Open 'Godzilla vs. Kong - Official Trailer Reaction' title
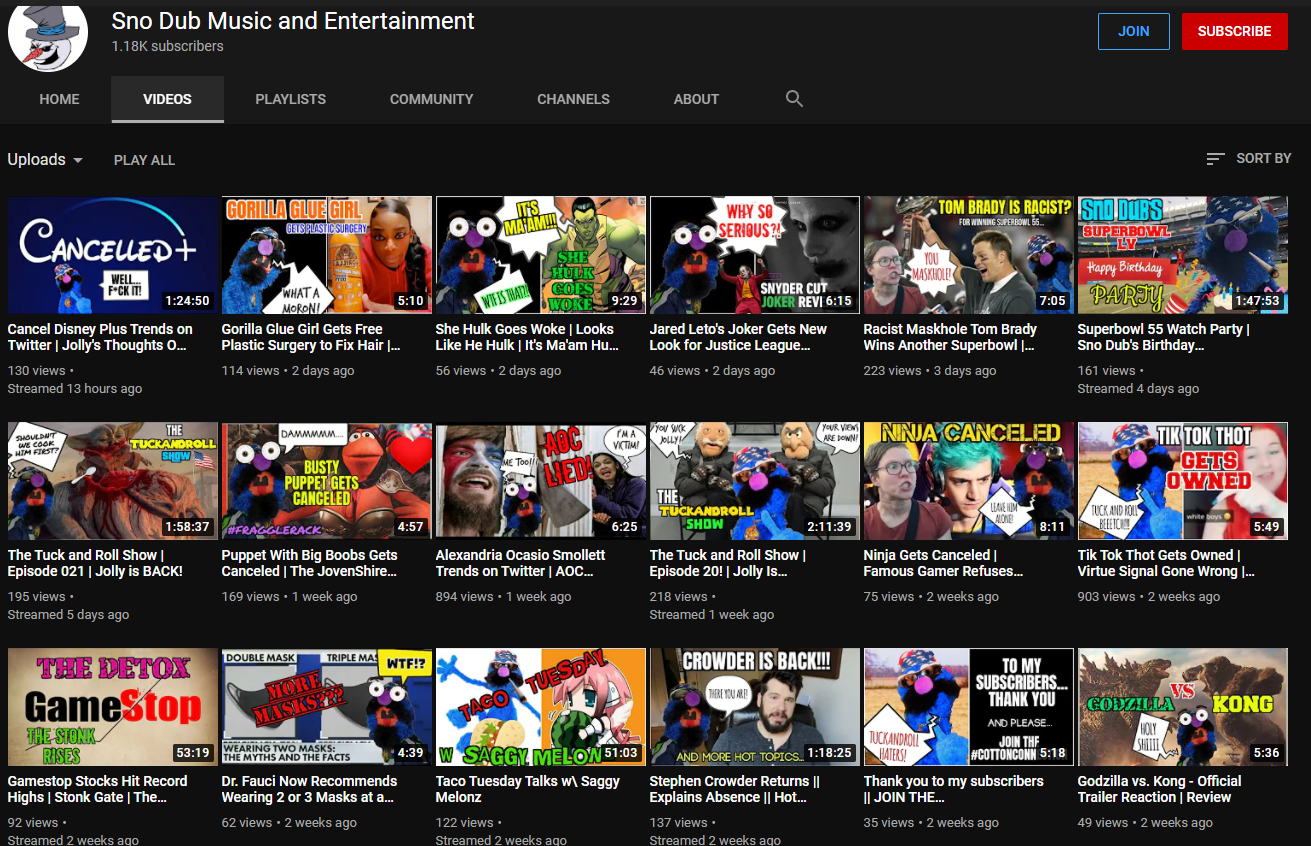This screenshot has width=1311, height=846. [1160, 789]
